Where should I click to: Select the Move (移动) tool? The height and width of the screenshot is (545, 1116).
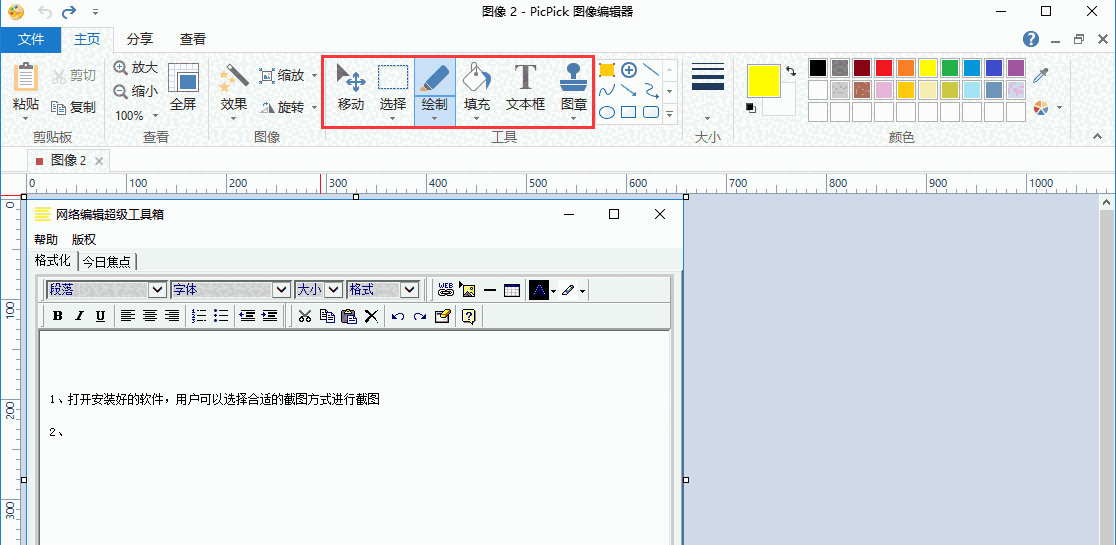pyautogui.click(x=351, y=87)
